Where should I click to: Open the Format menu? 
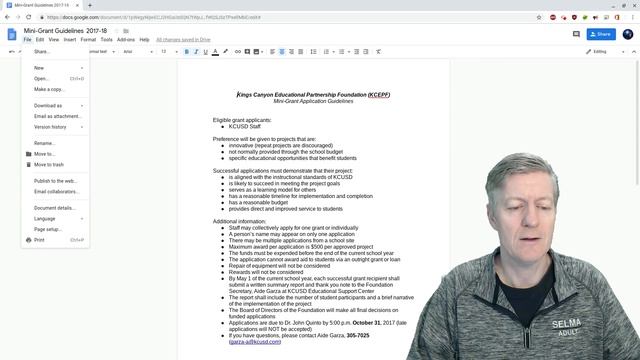[x=88, y=40]
